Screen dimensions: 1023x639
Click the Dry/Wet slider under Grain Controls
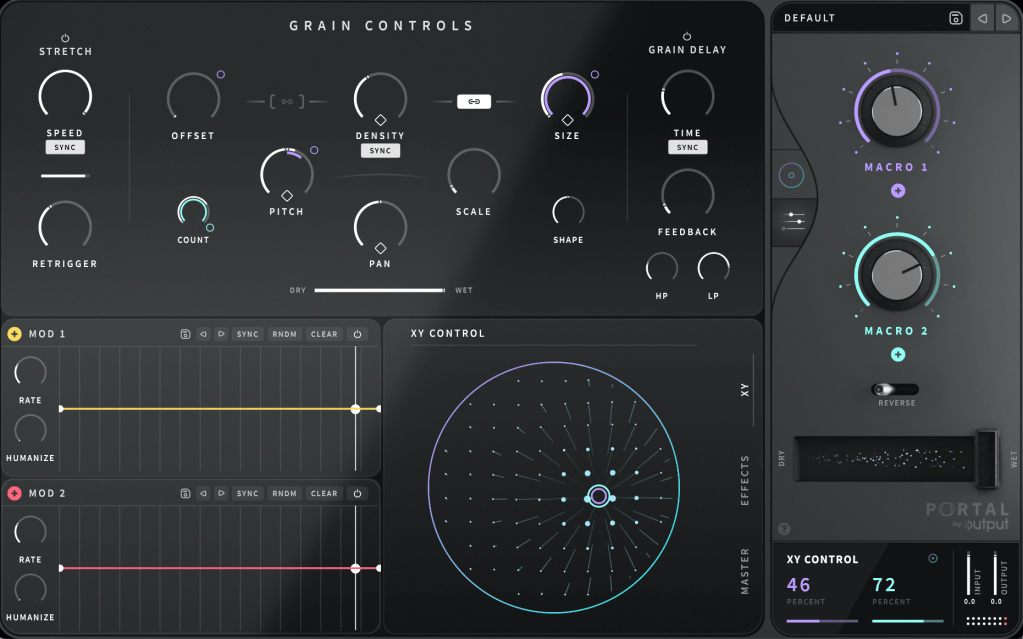pos(379,290)
